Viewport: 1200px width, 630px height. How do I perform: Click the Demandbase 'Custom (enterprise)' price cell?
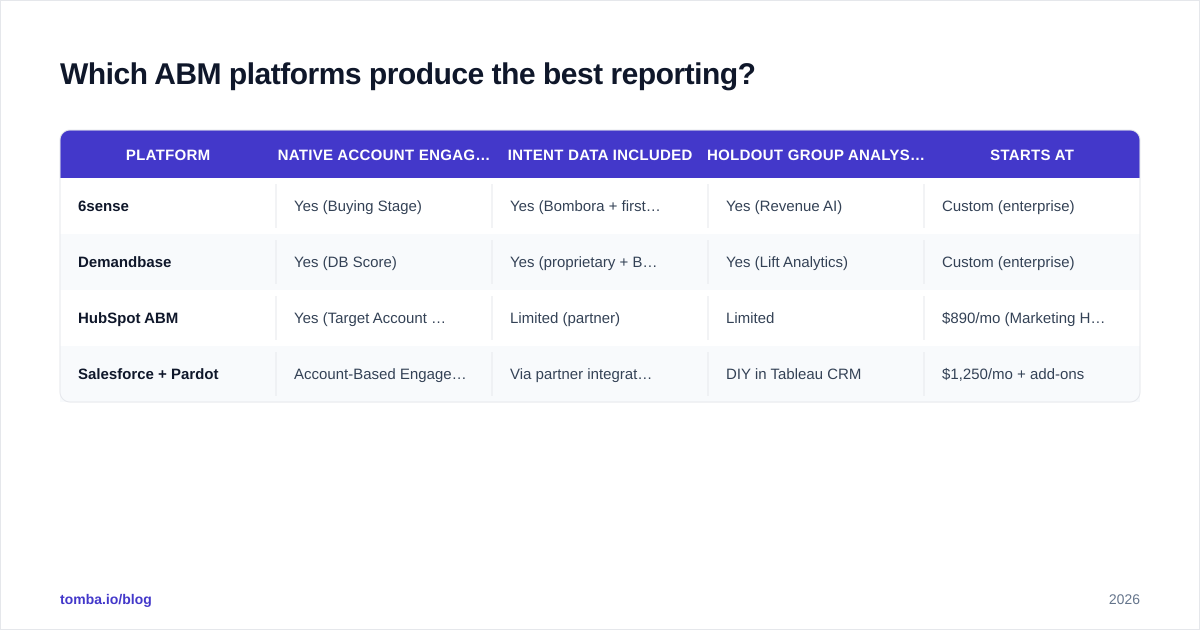coord(1032,262)
